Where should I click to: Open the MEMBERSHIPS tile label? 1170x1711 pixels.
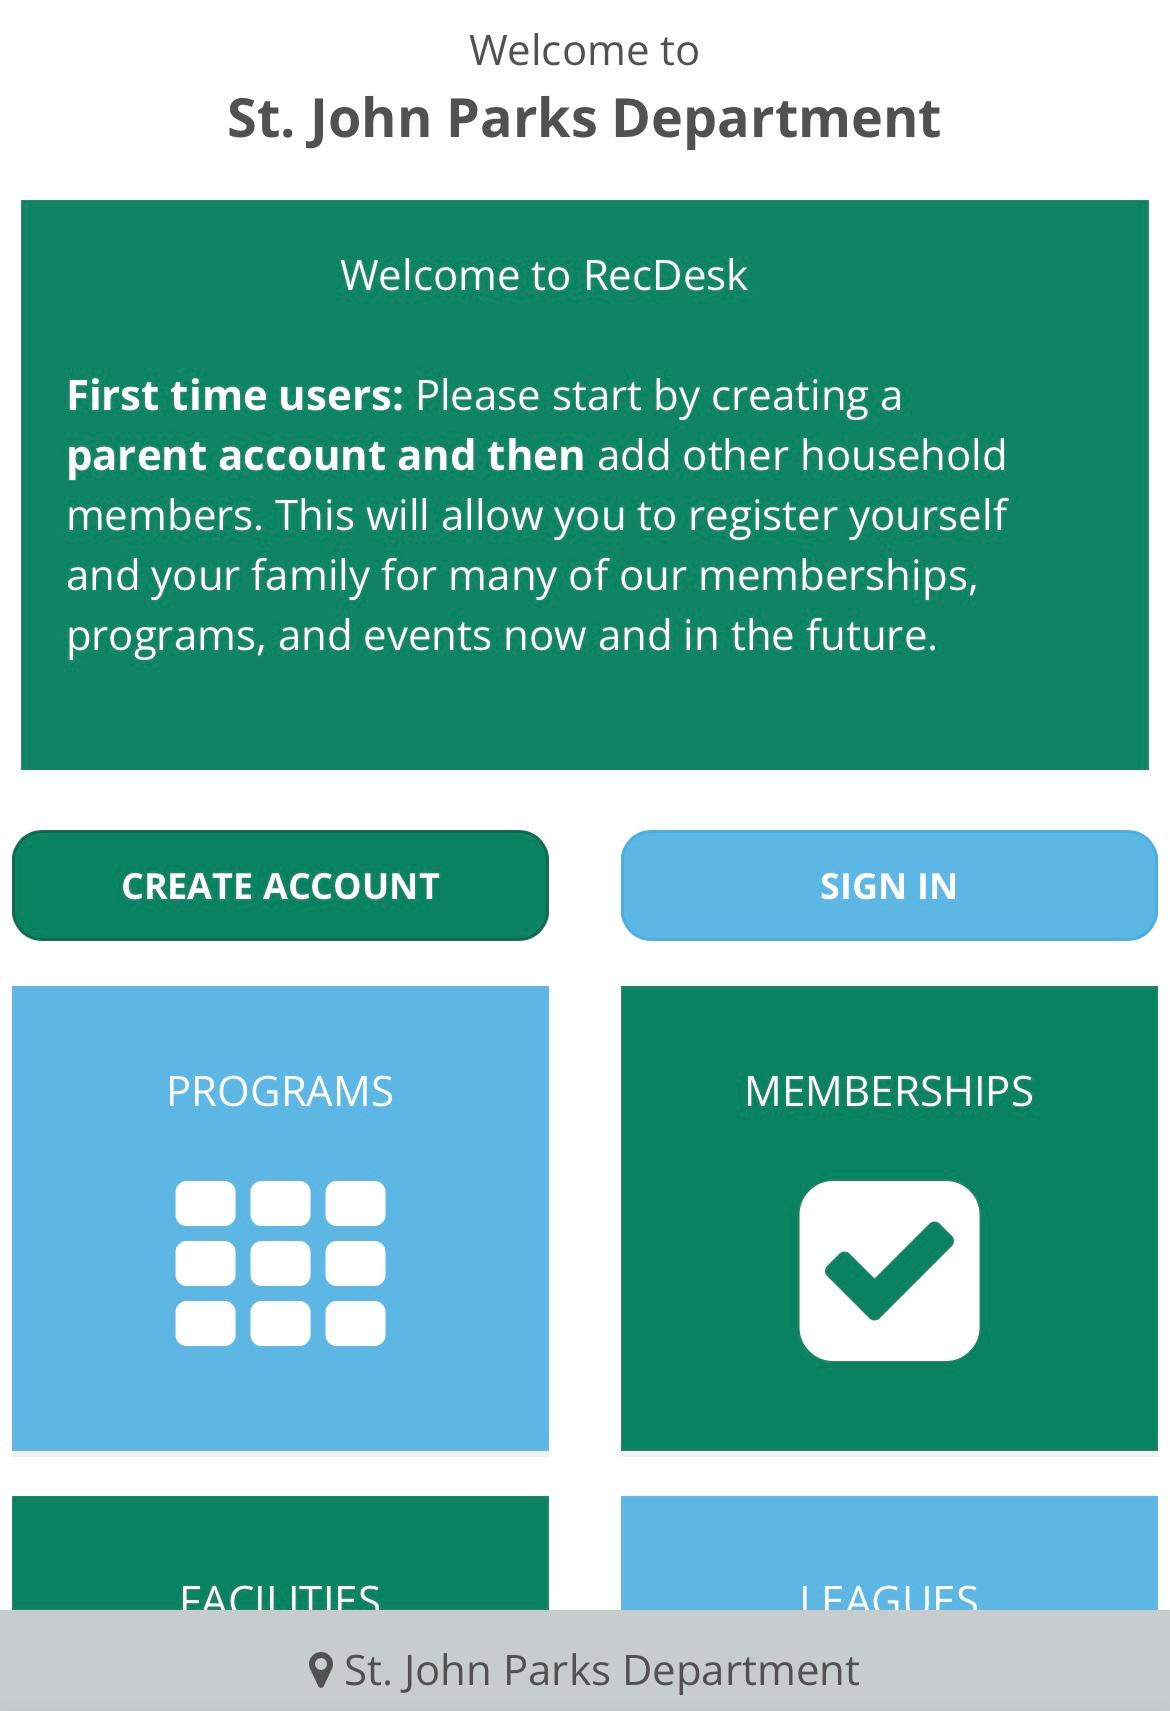pos(889,1091)
